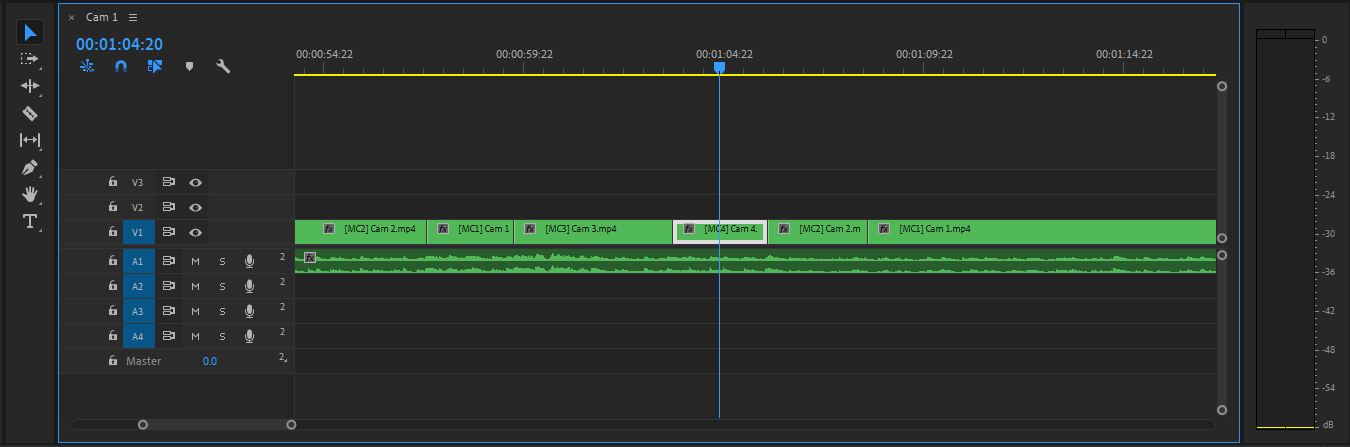Toggle Snap magnet in timeline
This screenshot has height=447, width=1350.
coord(121,66)
